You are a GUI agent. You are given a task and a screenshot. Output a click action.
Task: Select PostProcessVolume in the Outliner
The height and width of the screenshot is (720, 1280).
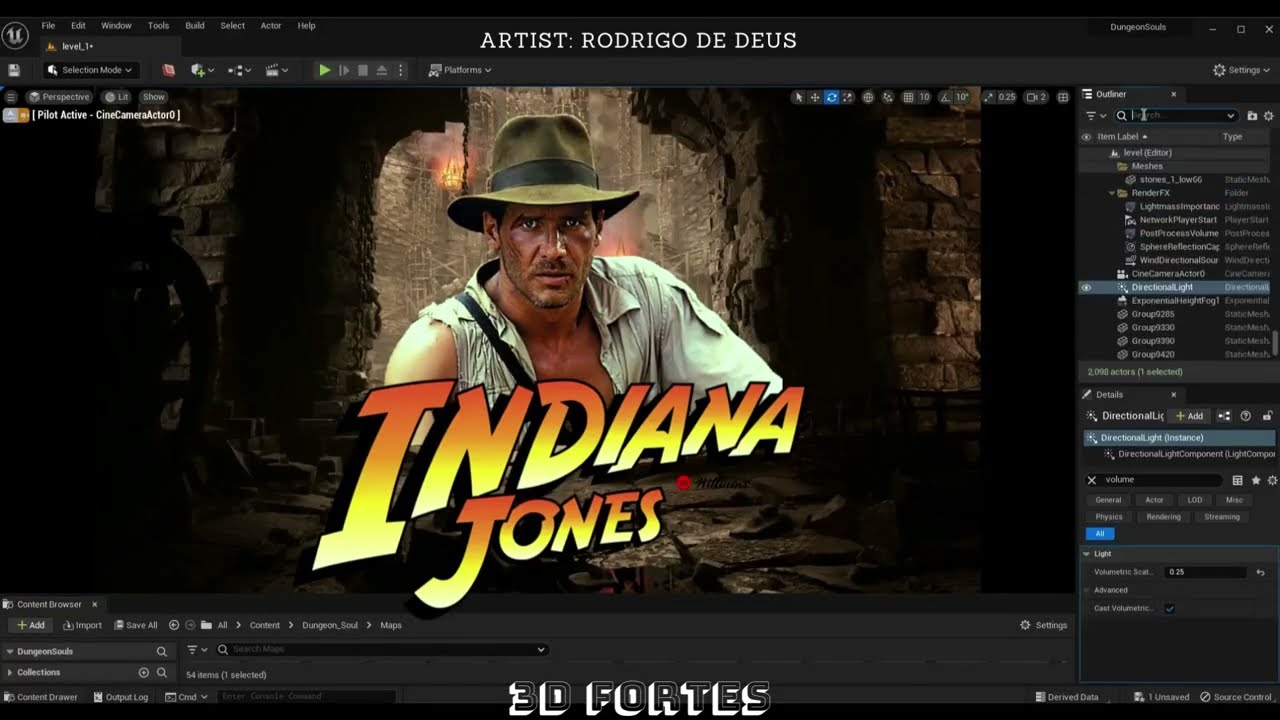pyautogui.click(x=1179, y=234)
